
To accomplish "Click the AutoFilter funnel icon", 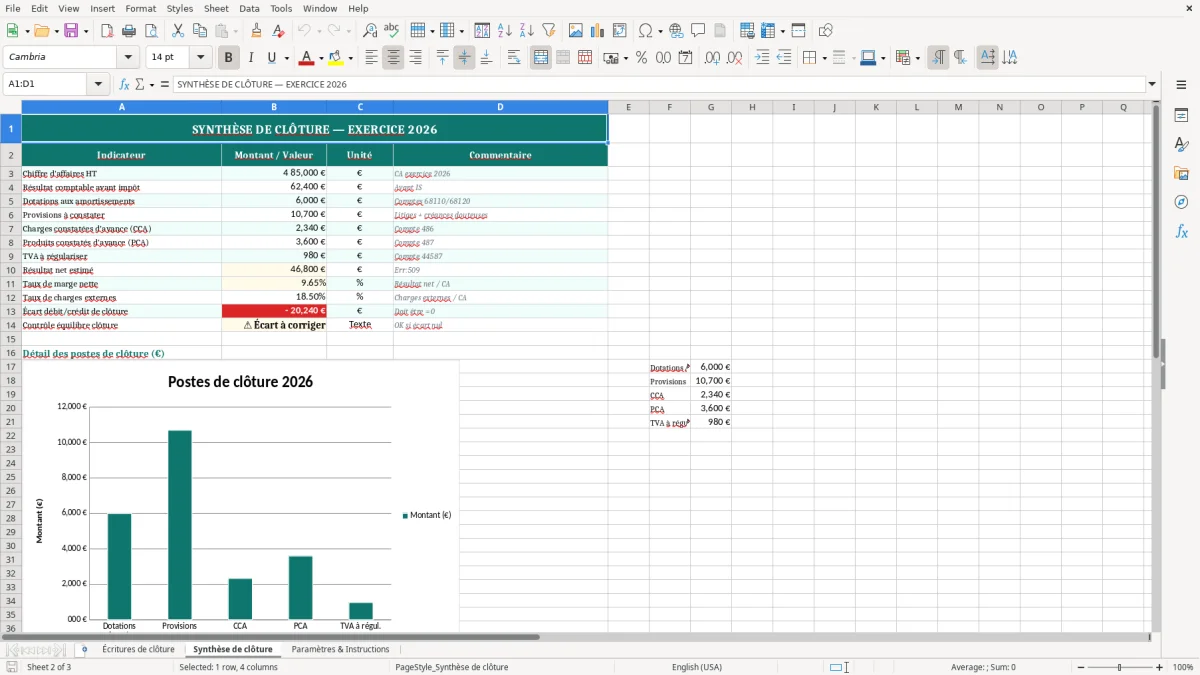I will pos(548,31).
